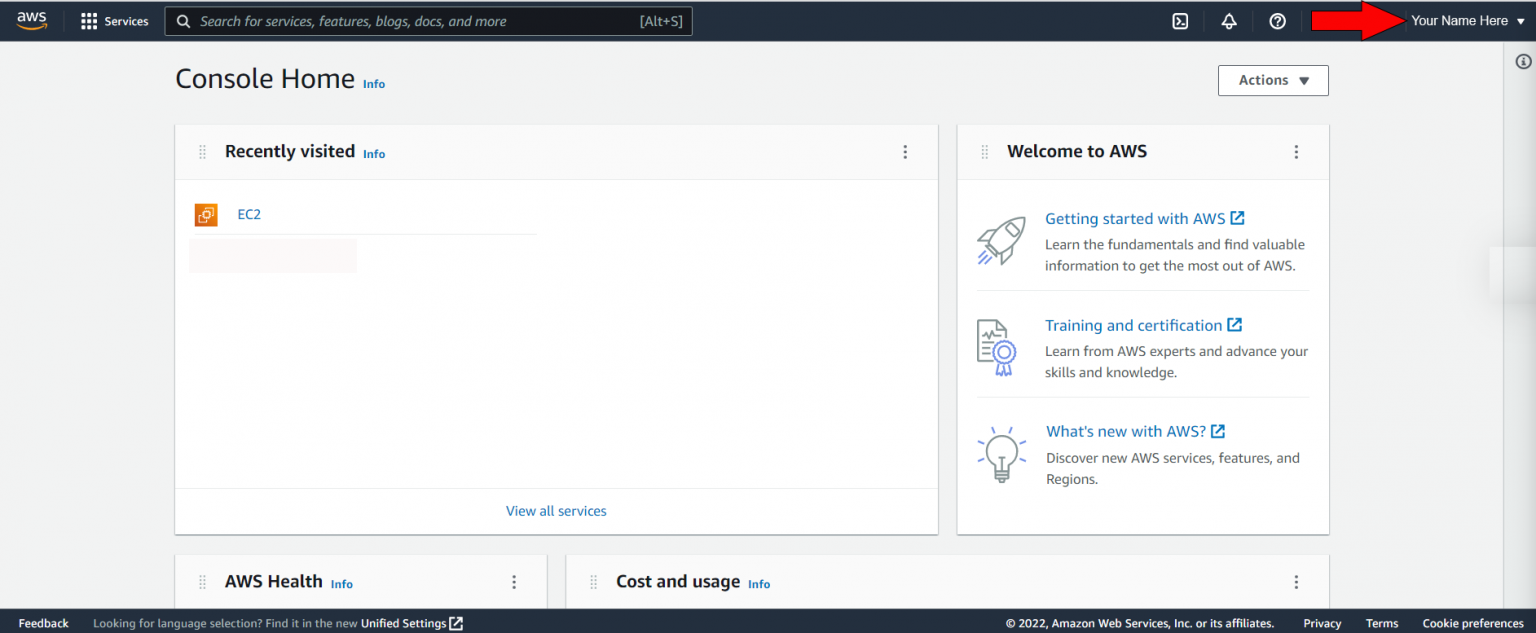
Task: Open the CloudShell terminal icon
Action: (1179, 20)
